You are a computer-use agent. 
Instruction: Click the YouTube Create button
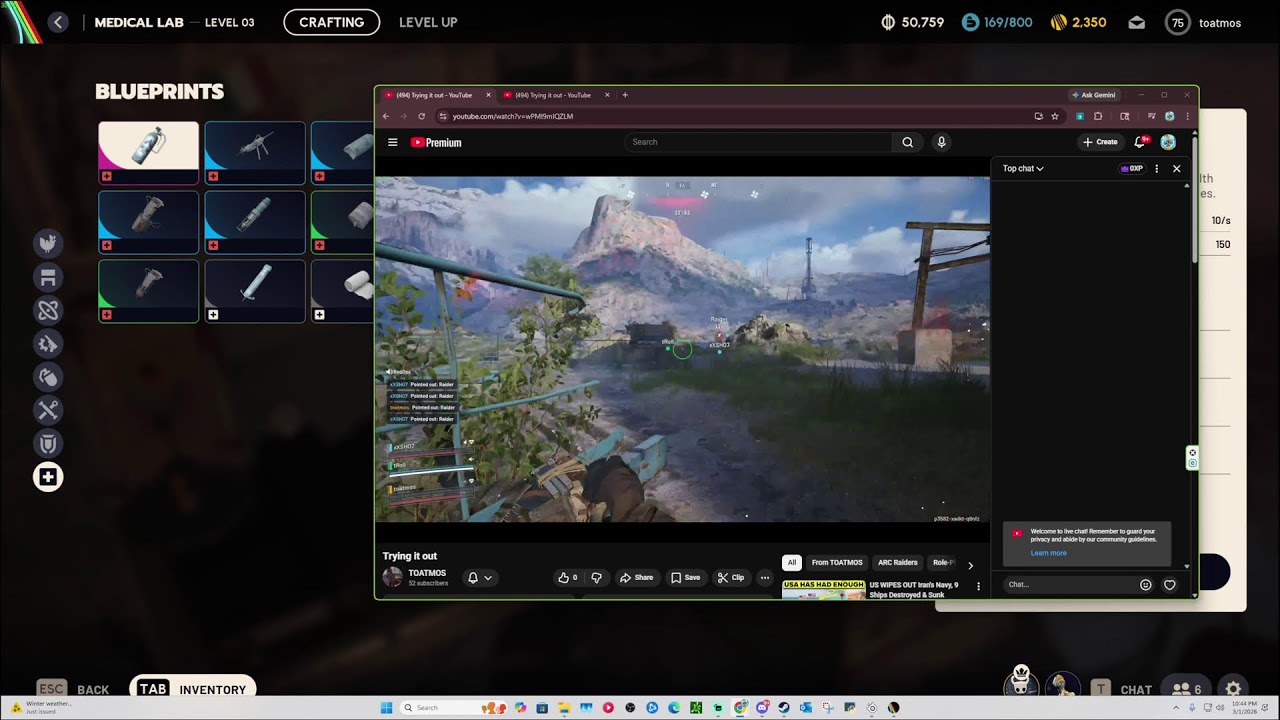[x=1100, y=142]
